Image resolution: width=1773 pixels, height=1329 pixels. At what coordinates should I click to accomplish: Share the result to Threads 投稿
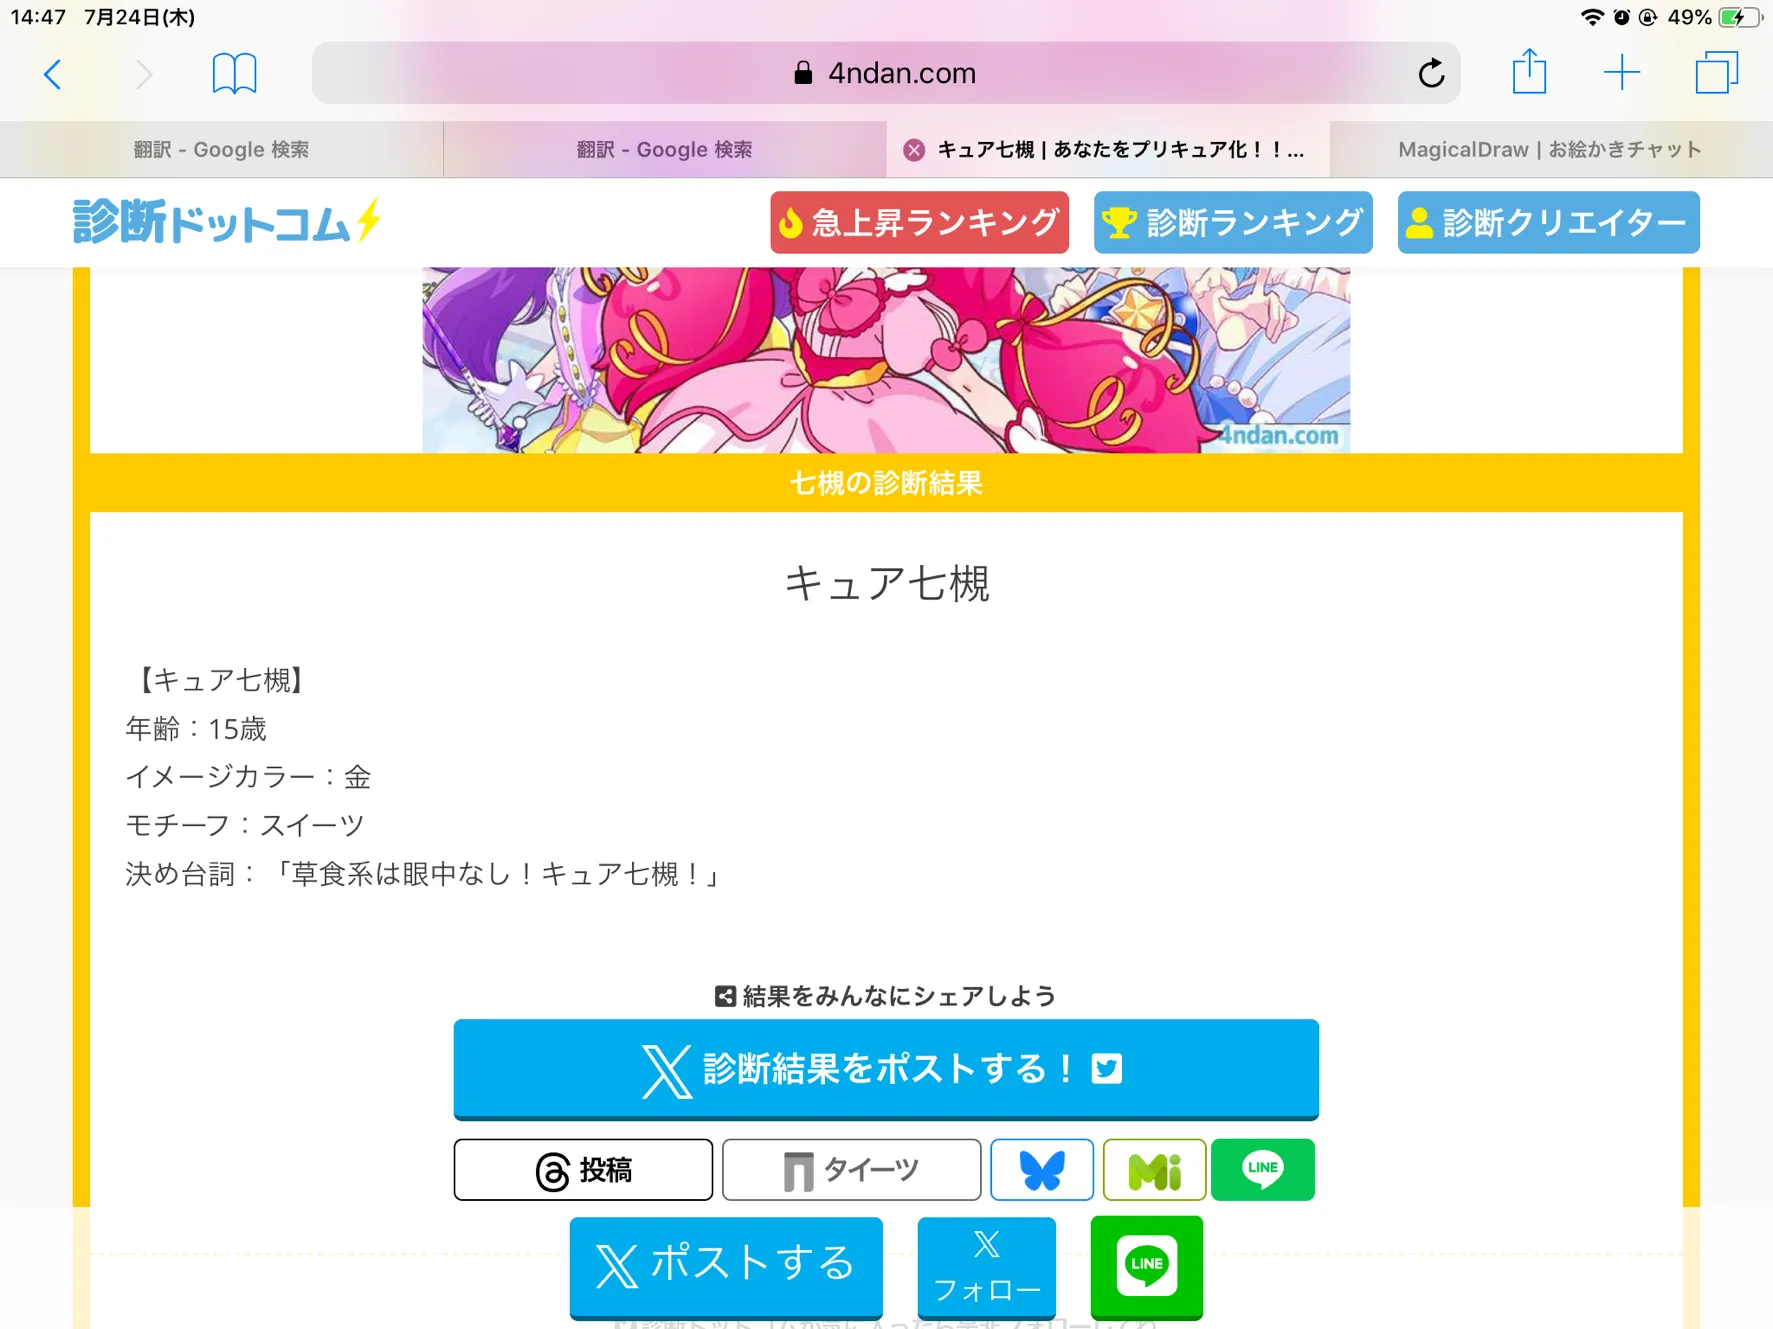click(x=583, y=1169)
